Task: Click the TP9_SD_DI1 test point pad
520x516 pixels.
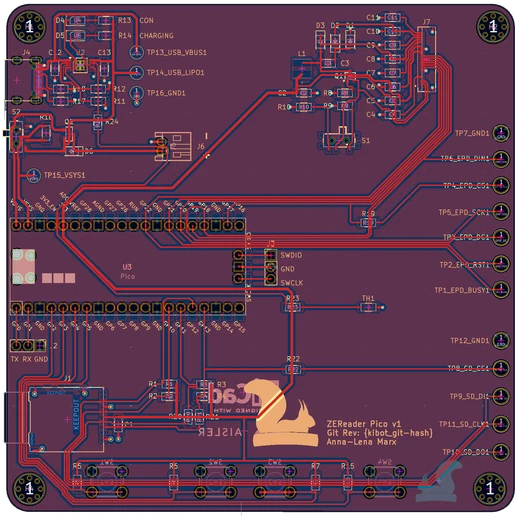Action: pos(501,396)
